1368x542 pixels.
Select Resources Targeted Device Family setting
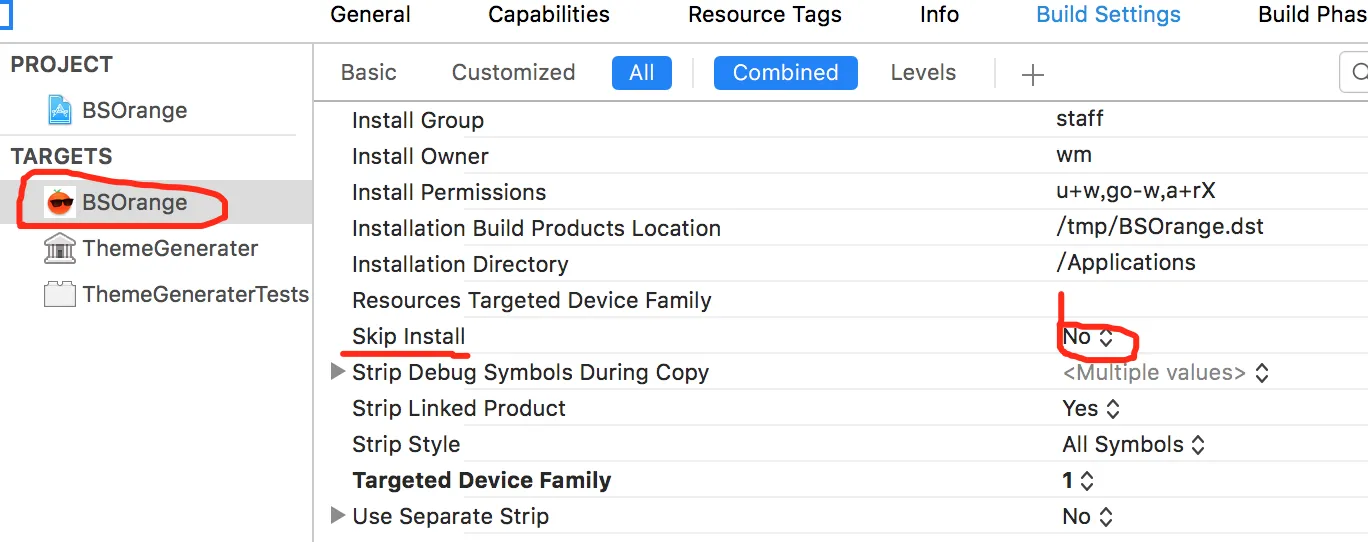[x=532, y=300]
